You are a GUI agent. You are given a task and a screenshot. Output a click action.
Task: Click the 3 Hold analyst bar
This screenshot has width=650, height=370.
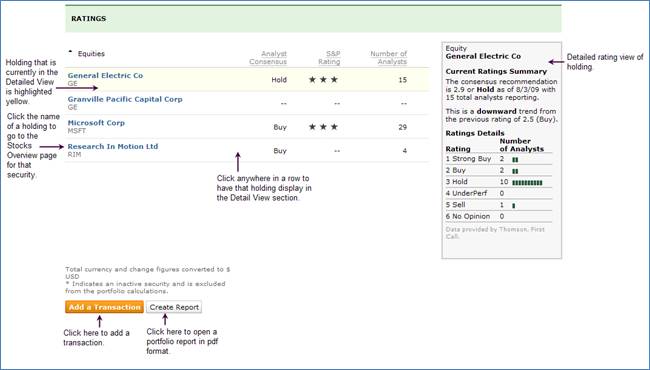527,183
